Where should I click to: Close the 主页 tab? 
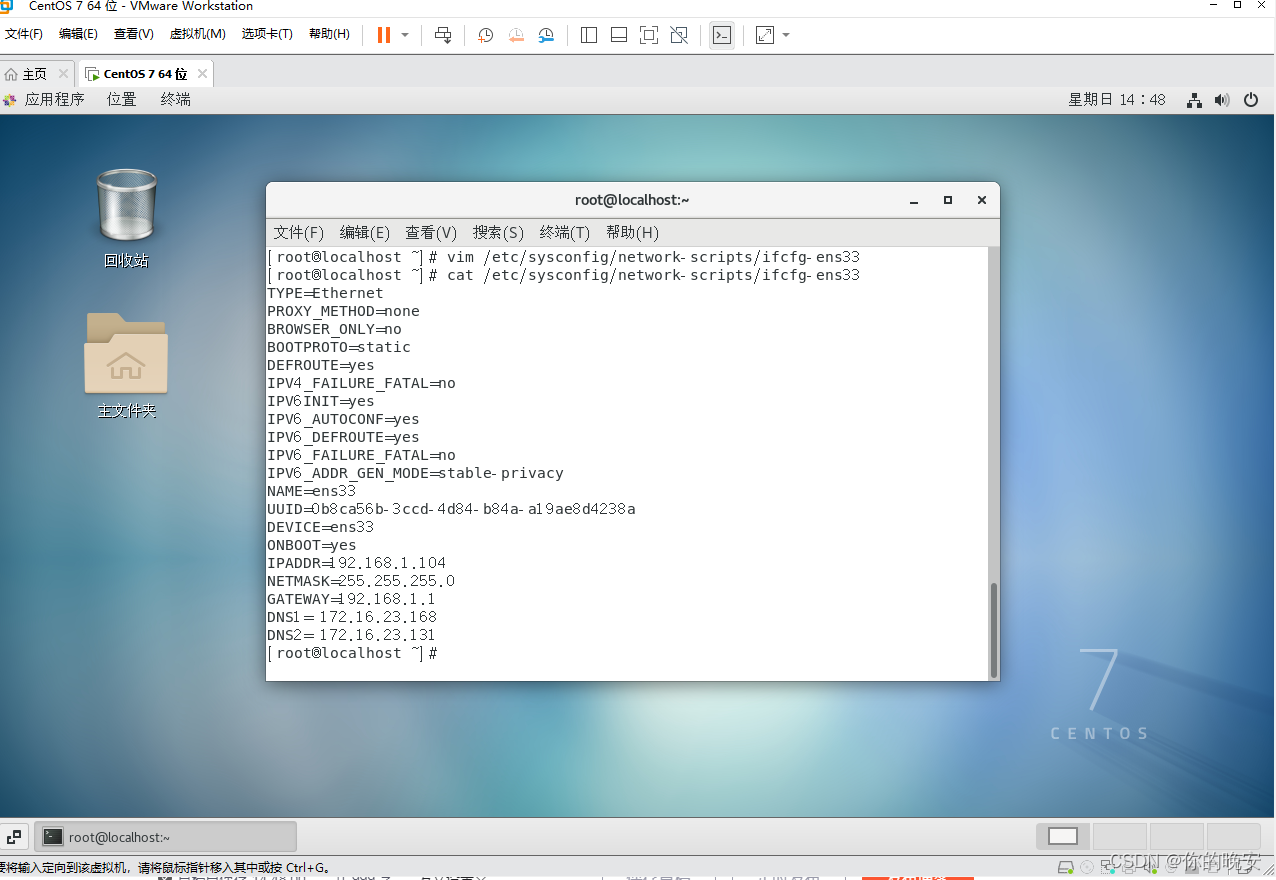pyautogui.click(x=63, y=74)
